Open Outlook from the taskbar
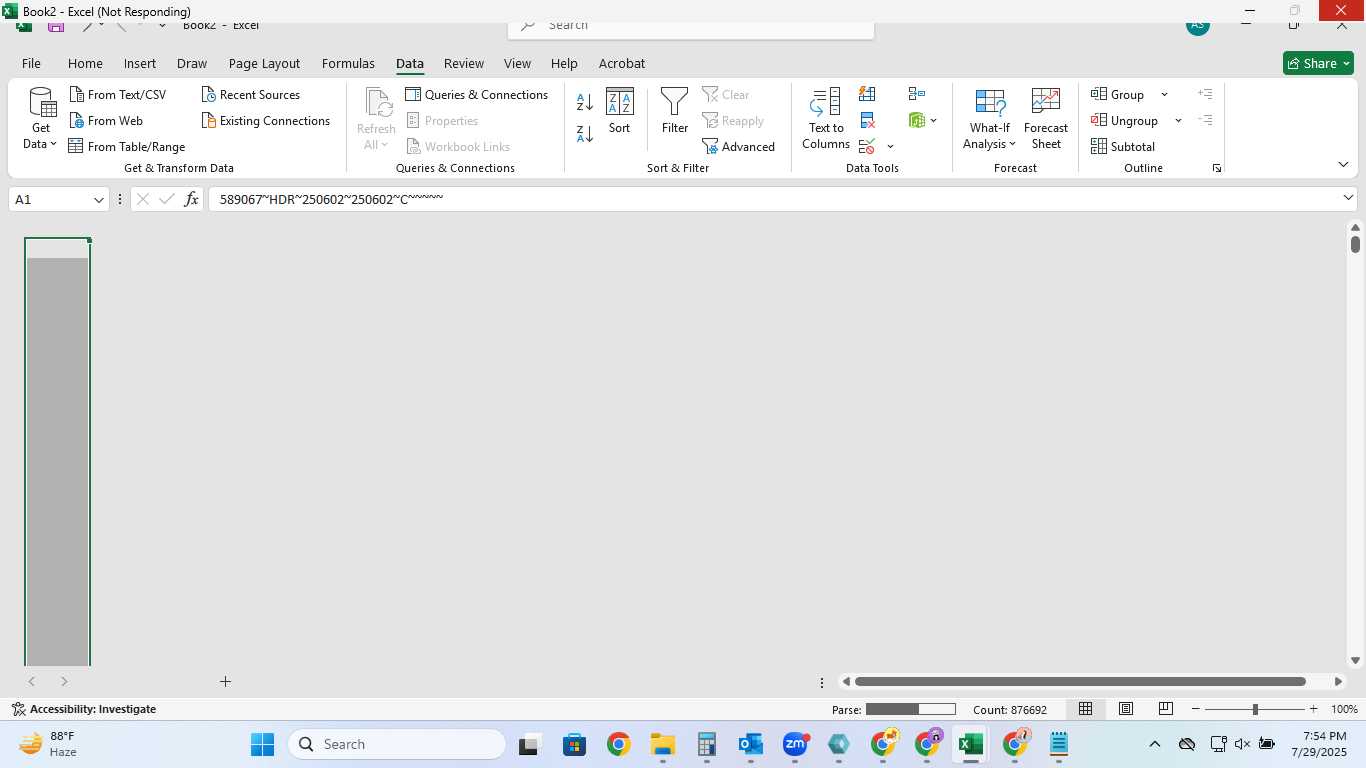1366x768 pixels. [x=751, y=745]
